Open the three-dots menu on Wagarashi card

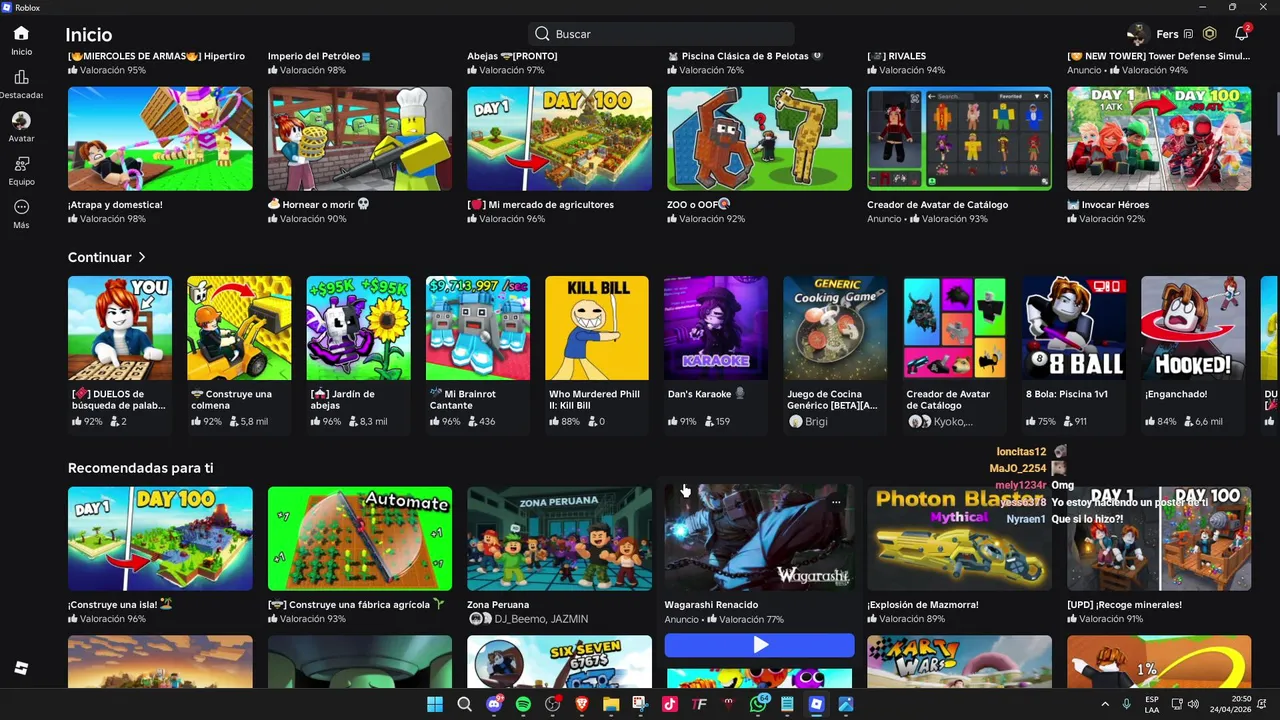coord(836,502)
